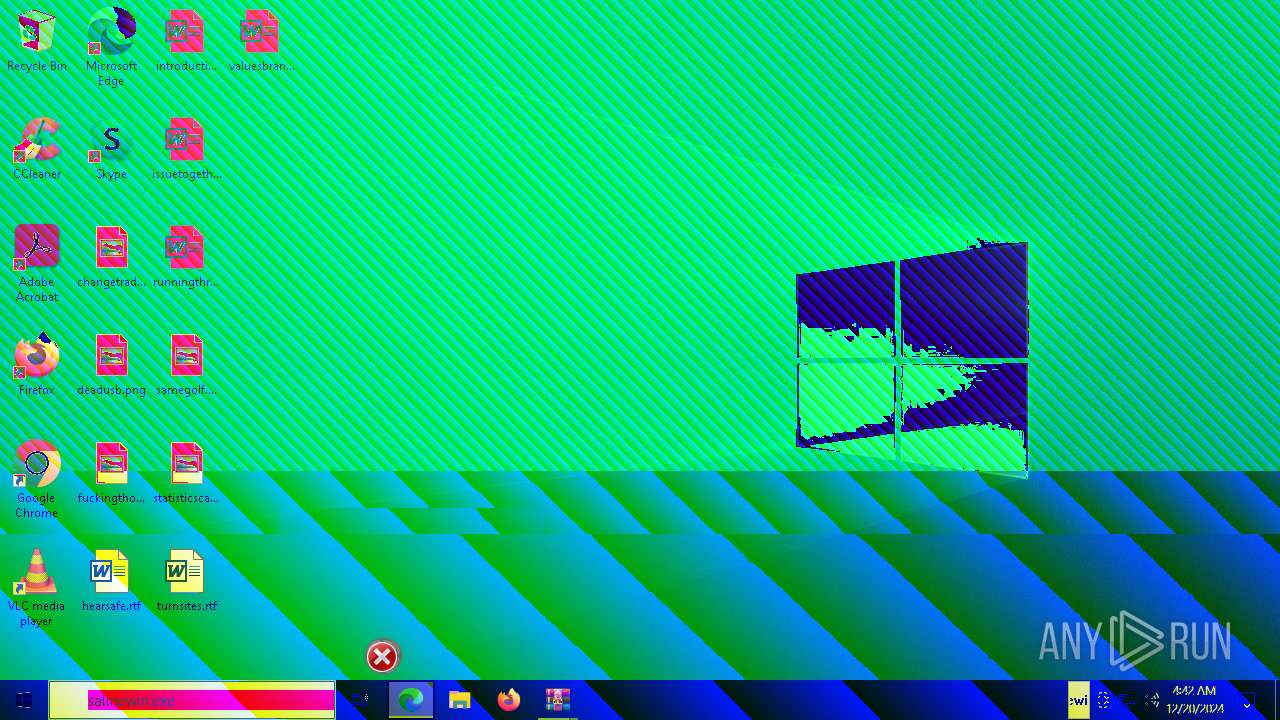Select the hearsafe.rtf document
This screenshot has width=1280, height=720.
(111, 581)
